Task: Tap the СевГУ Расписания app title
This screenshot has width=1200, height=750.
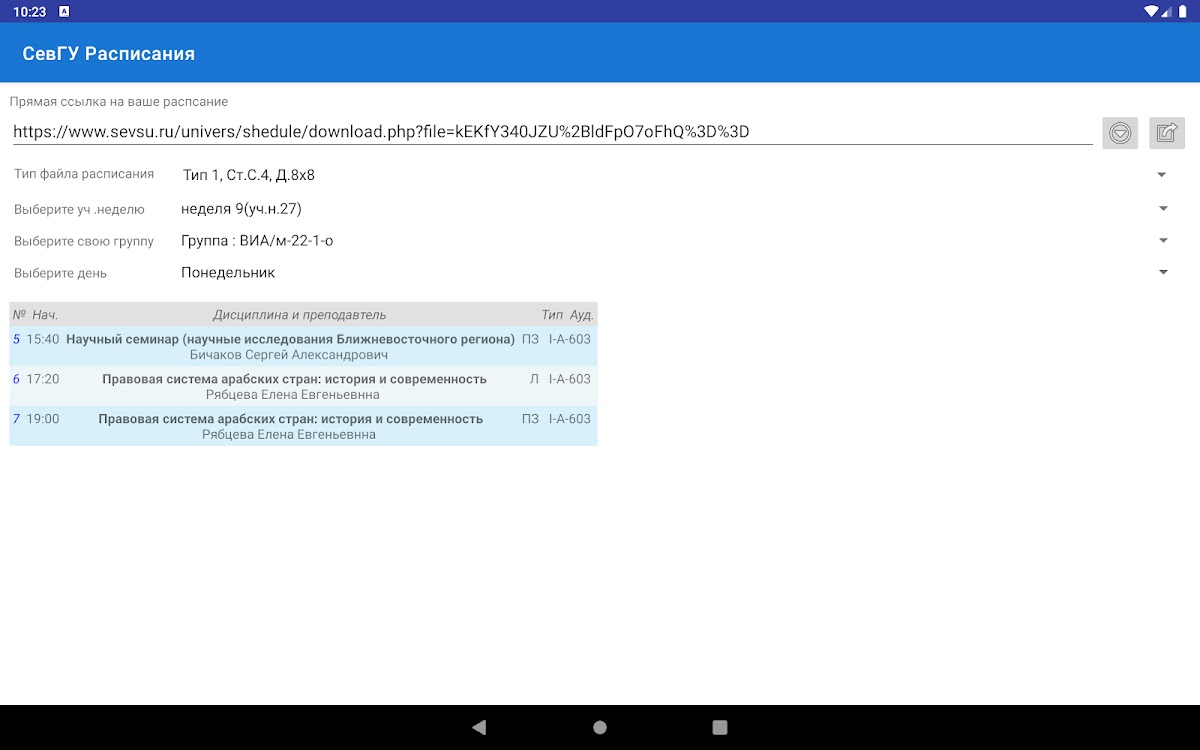Action: click(109, 53)
